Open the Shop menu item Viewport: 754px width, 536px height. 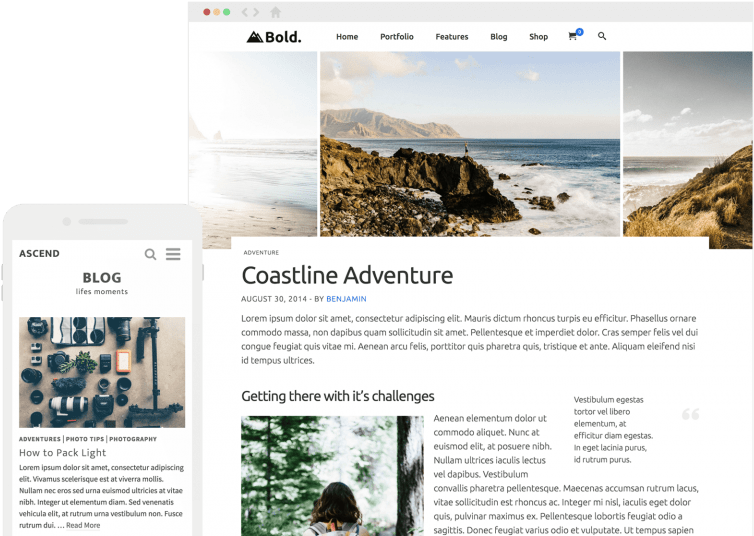(x=539, y=37)
